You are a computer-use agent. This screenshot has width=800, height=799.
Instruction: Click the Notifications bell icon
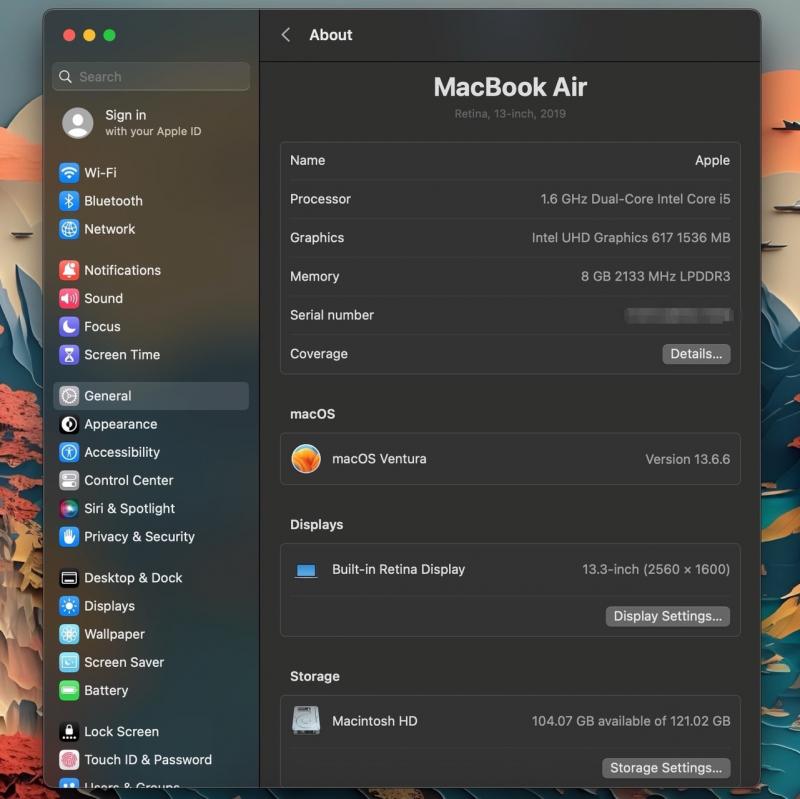click(69, 270)
